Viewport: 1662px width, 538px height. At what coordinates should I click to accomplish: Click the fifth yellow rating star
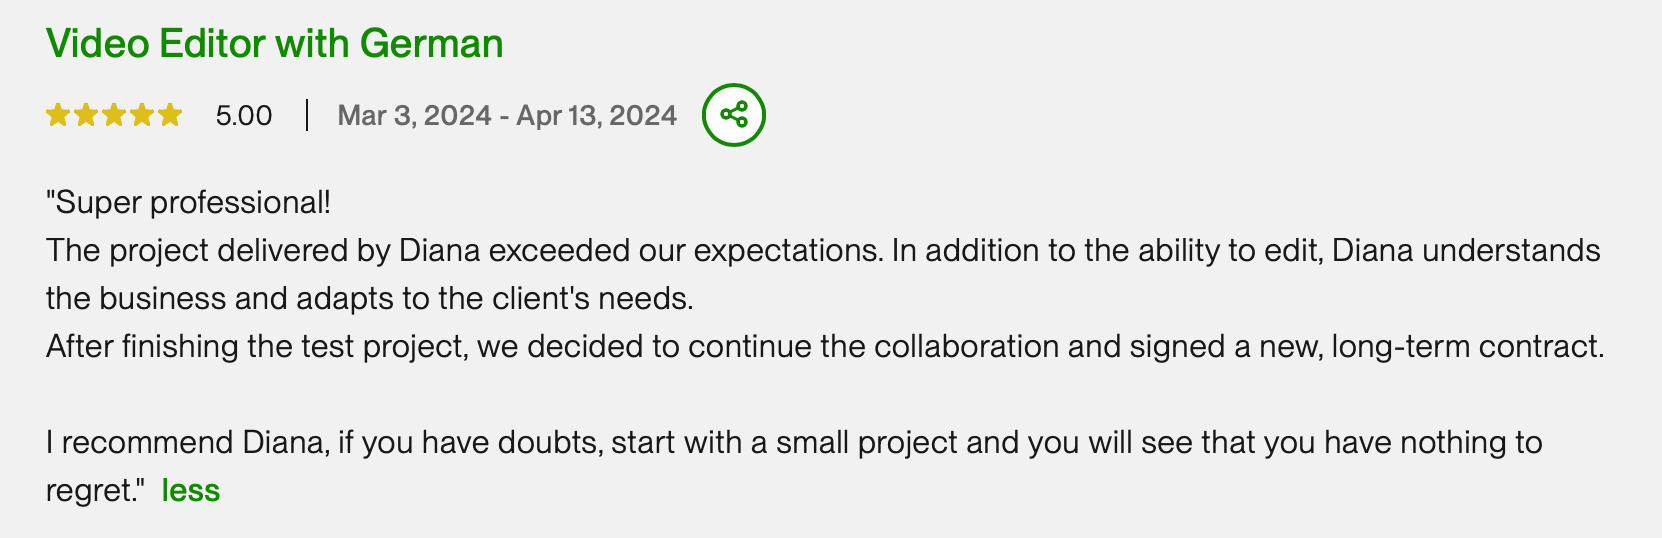coord(170,115)
